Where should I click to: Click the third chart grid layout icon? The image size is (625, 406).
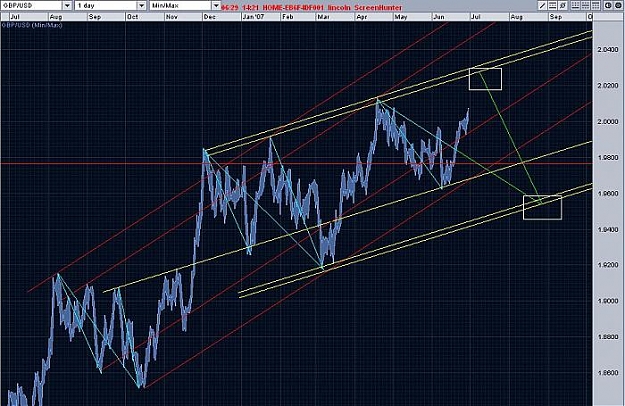coord(595,6)
